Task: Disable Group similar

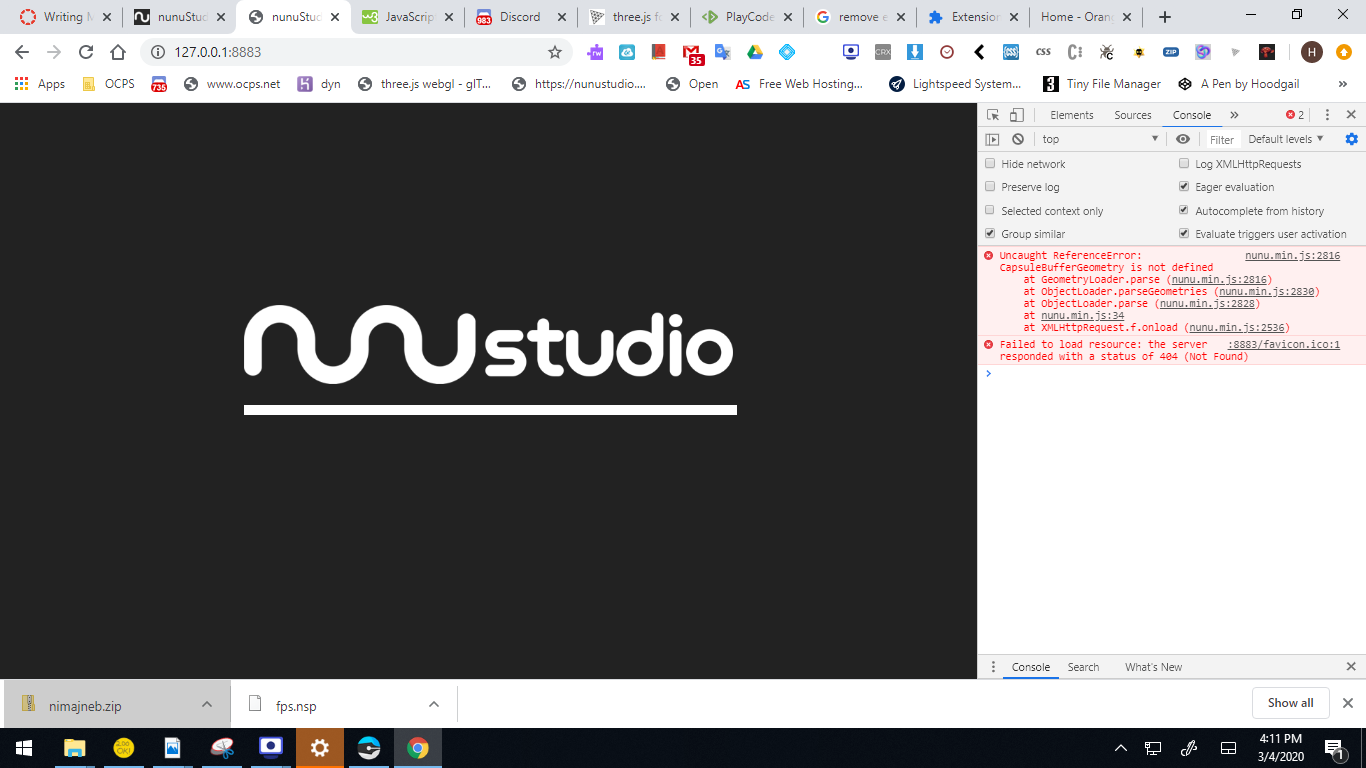Action: [990, 233]
